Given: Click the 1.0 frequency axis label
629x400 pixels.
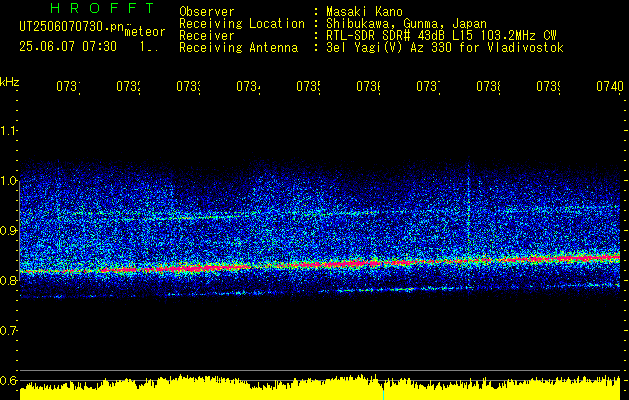Looking at the screenshot, I should click(x=8, y=181).
